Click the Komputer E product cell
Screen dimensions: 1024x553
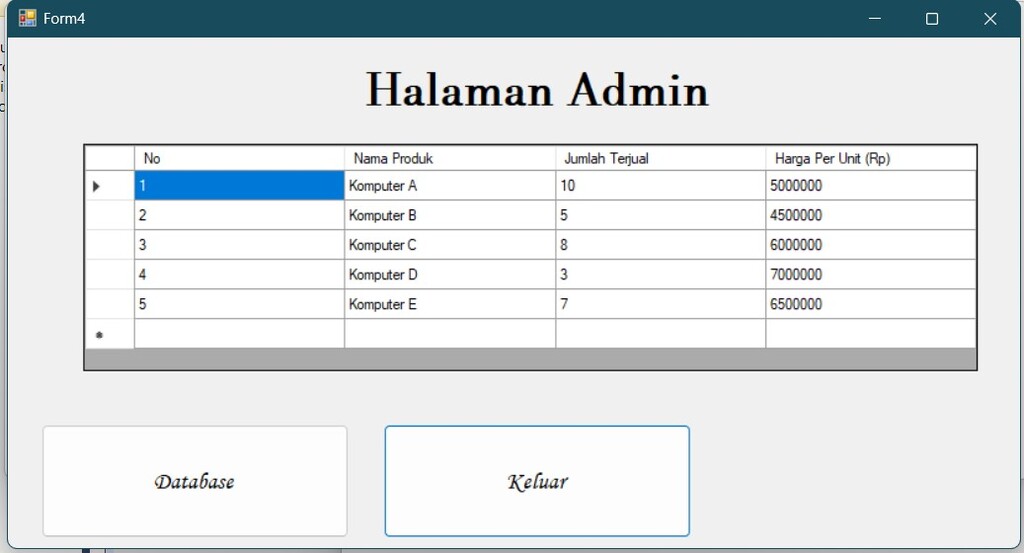449,304
